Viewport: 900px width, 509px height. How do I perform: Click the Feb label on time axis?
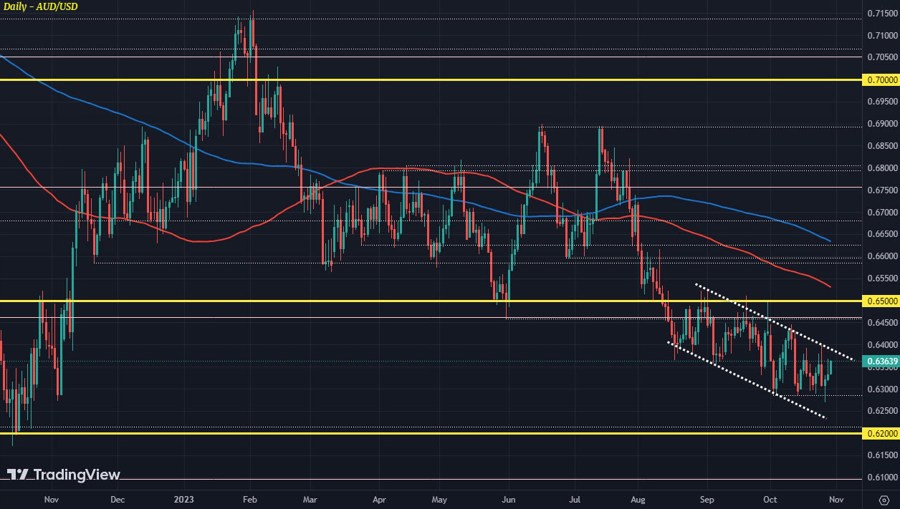pyautogui.click(x=249, y=500)
